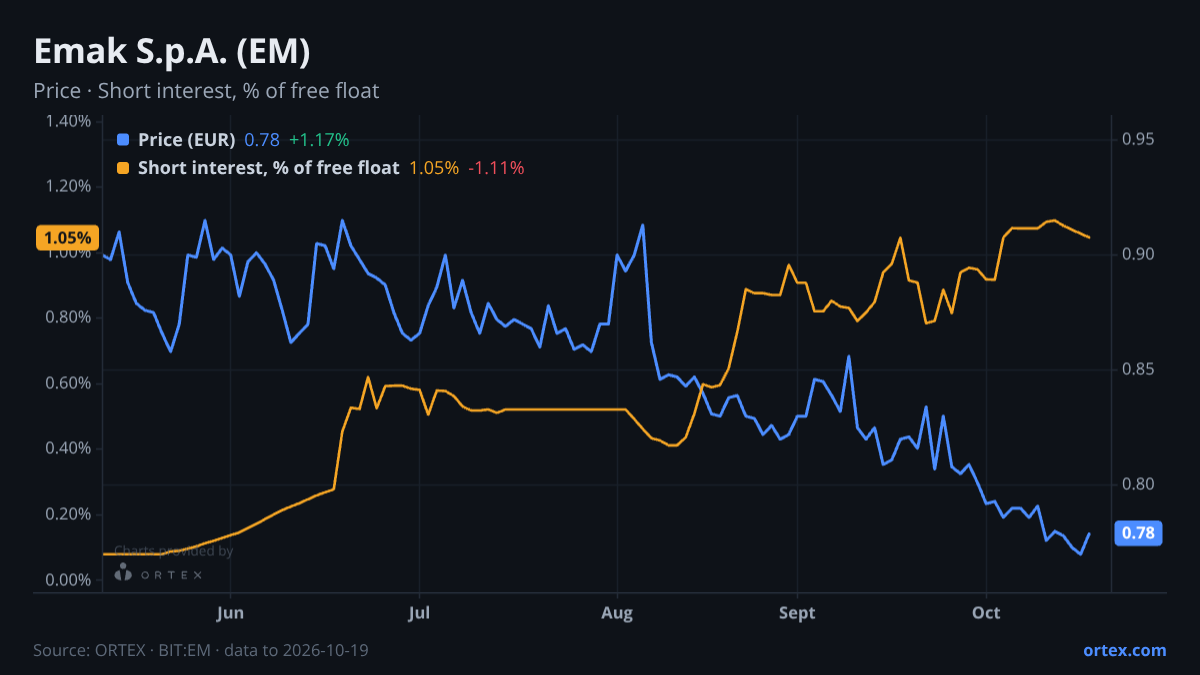Click the 0.95 right axis label

coord(1138,139)
